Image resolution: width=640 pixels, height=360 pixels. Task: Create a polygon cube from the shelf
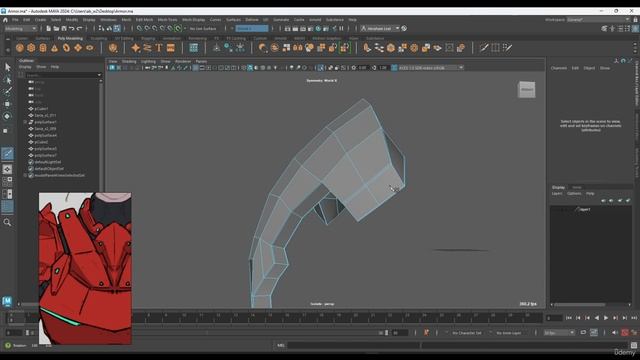pyautogui.click(x=31, y=48)
